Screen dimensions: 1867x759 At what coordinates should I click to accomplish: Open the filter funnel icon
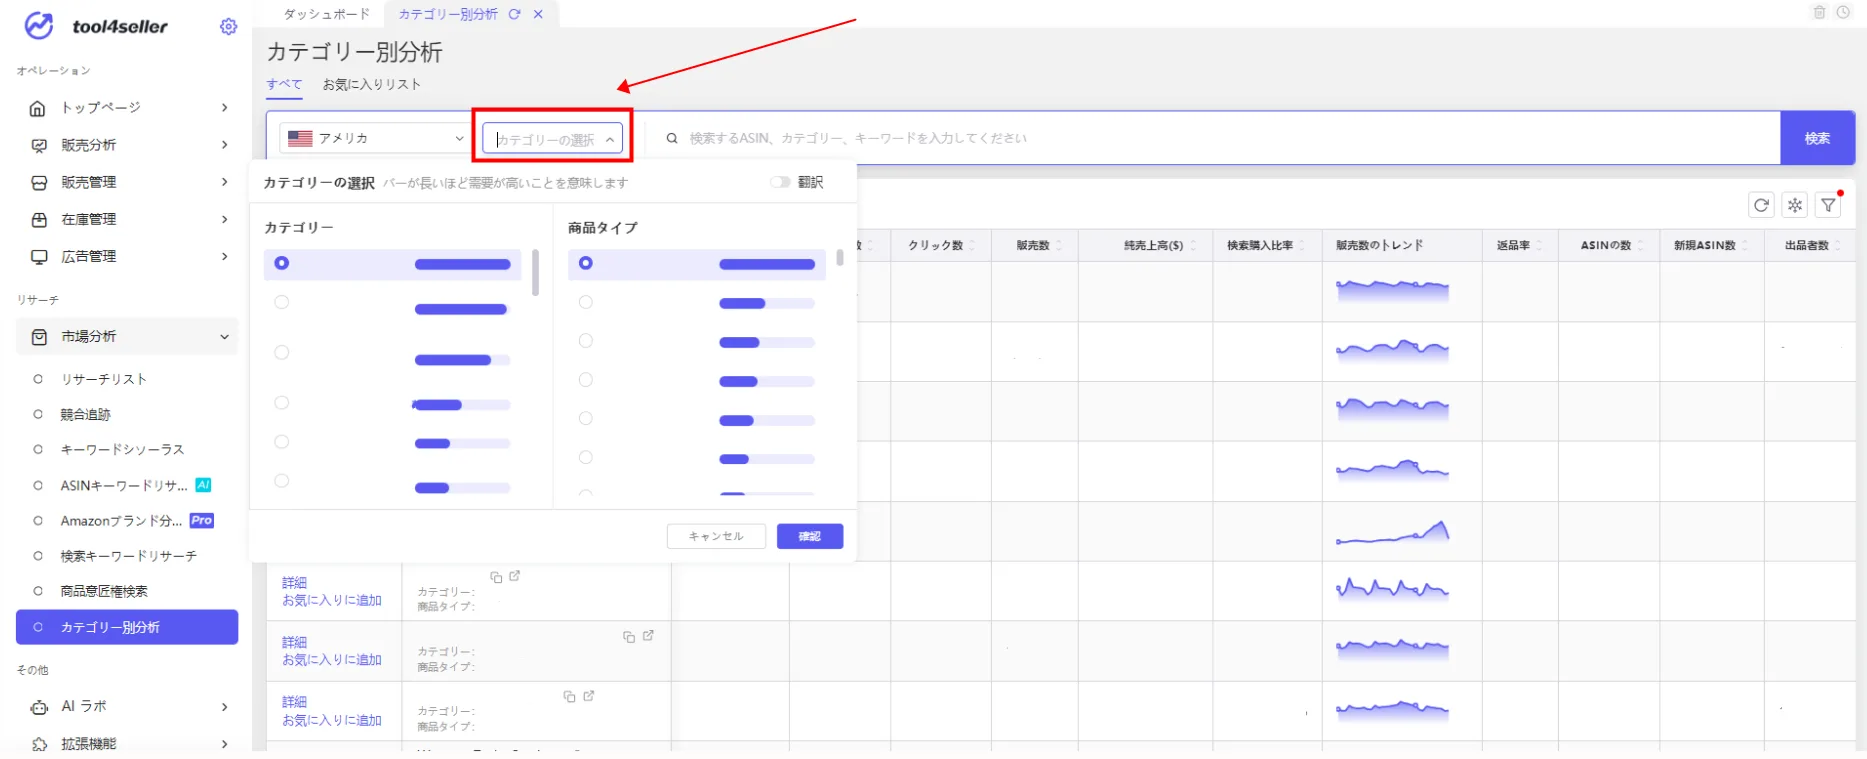coord(1829,205)
